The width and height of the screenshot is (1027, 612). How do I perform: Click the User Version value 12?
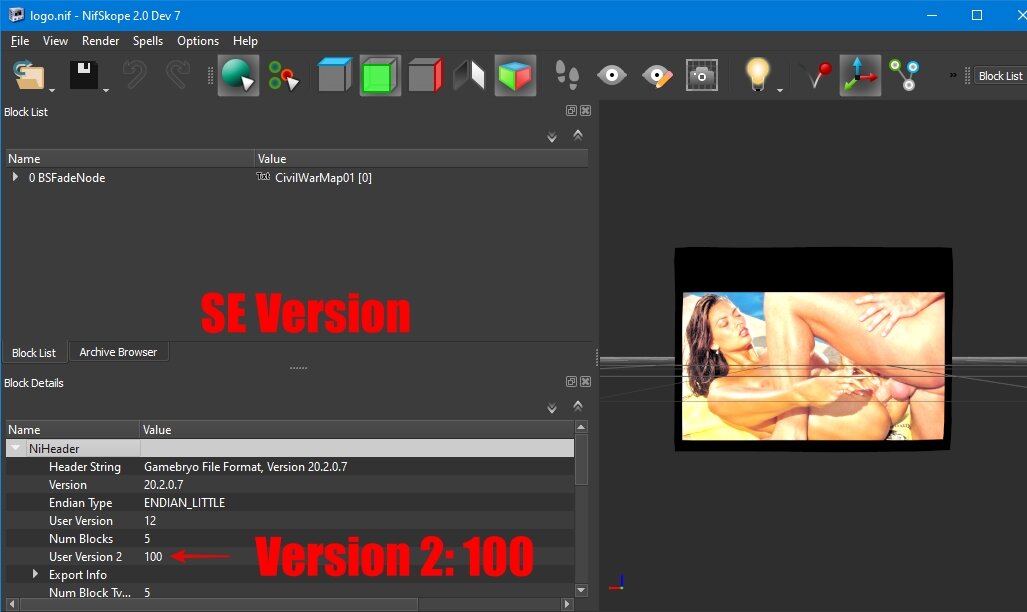(150, 521)
